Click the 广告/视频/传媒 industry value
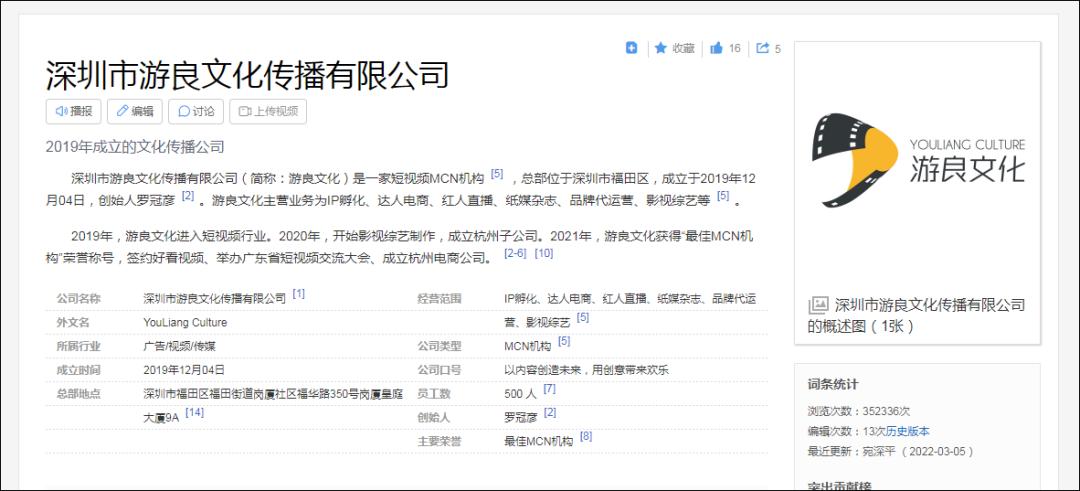This screenshot has width=1080, height=491. [179, 346]
